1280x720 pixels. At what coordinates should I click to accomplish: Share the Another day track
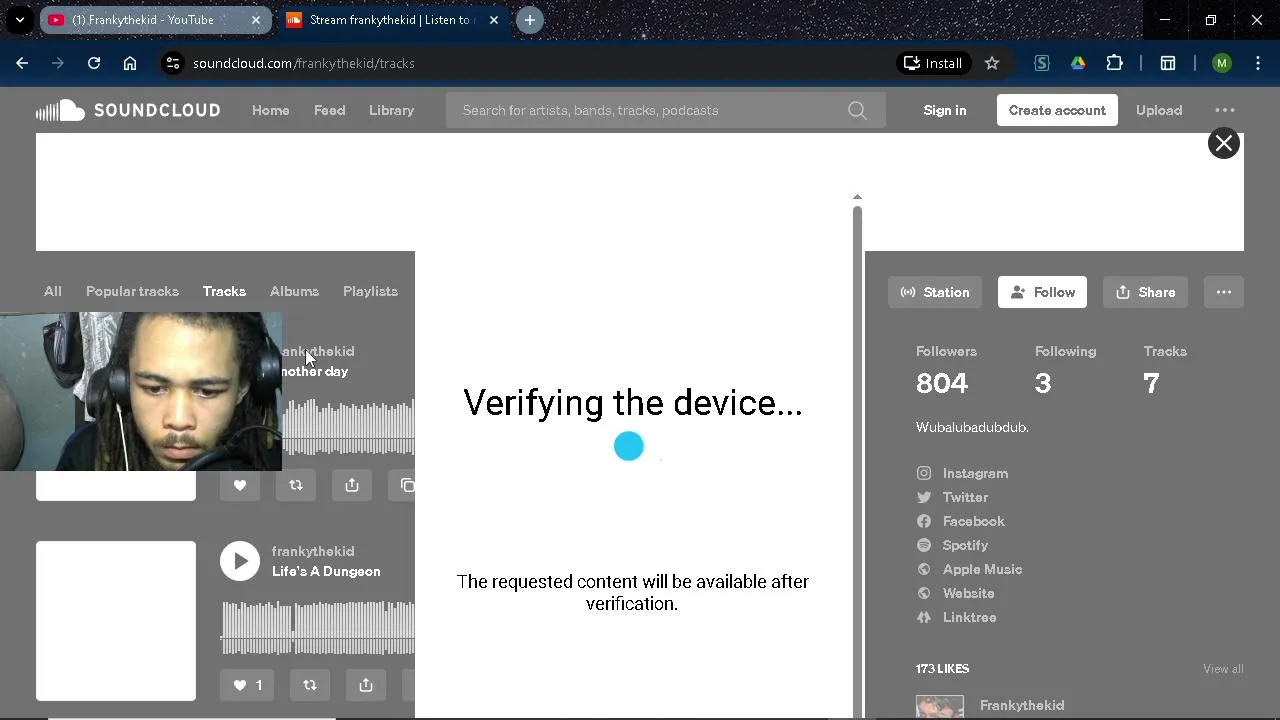click(x=352, y=485)
